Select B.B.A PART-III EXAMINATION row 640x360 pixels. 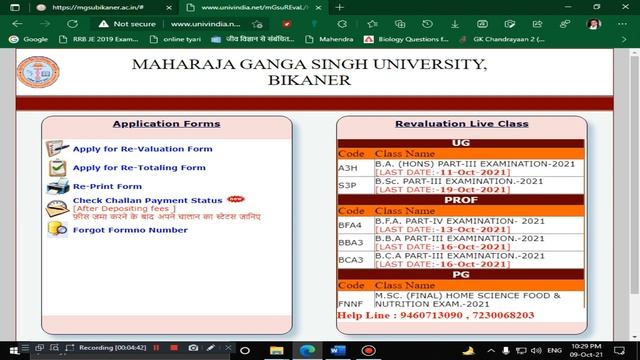coord(461,242)
